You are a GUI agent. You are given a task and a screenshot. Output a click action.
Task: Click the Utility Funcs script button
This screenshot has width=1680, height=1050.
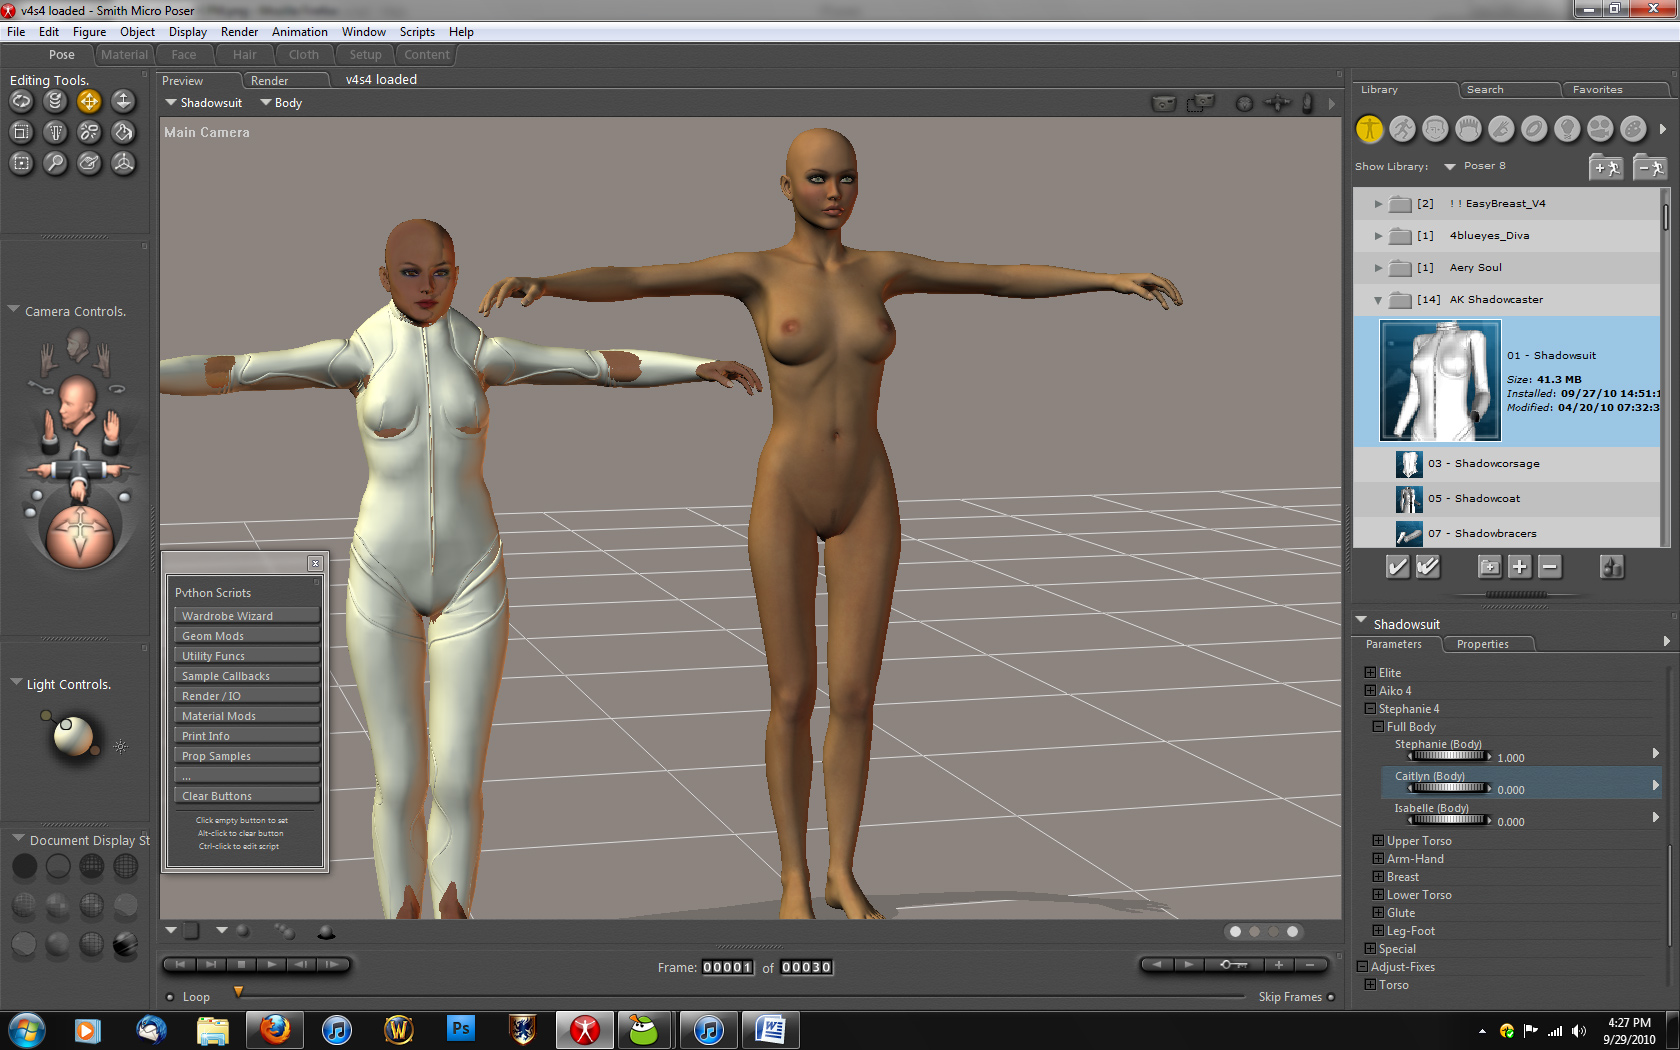[x=247, y=656]
